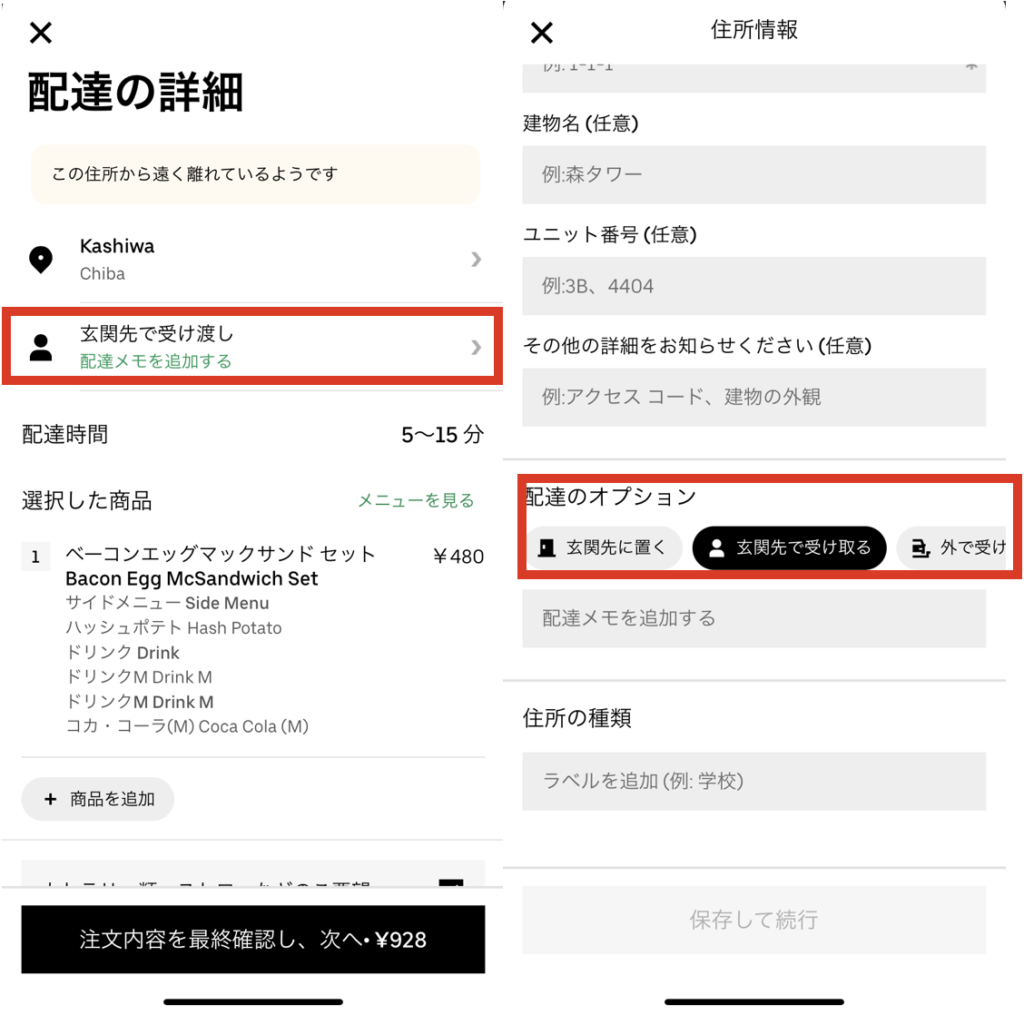The width and height of the screenshot is (1024, 1015).
Task: Open Kashiwa address row chevron
Action: coord(476,259)
